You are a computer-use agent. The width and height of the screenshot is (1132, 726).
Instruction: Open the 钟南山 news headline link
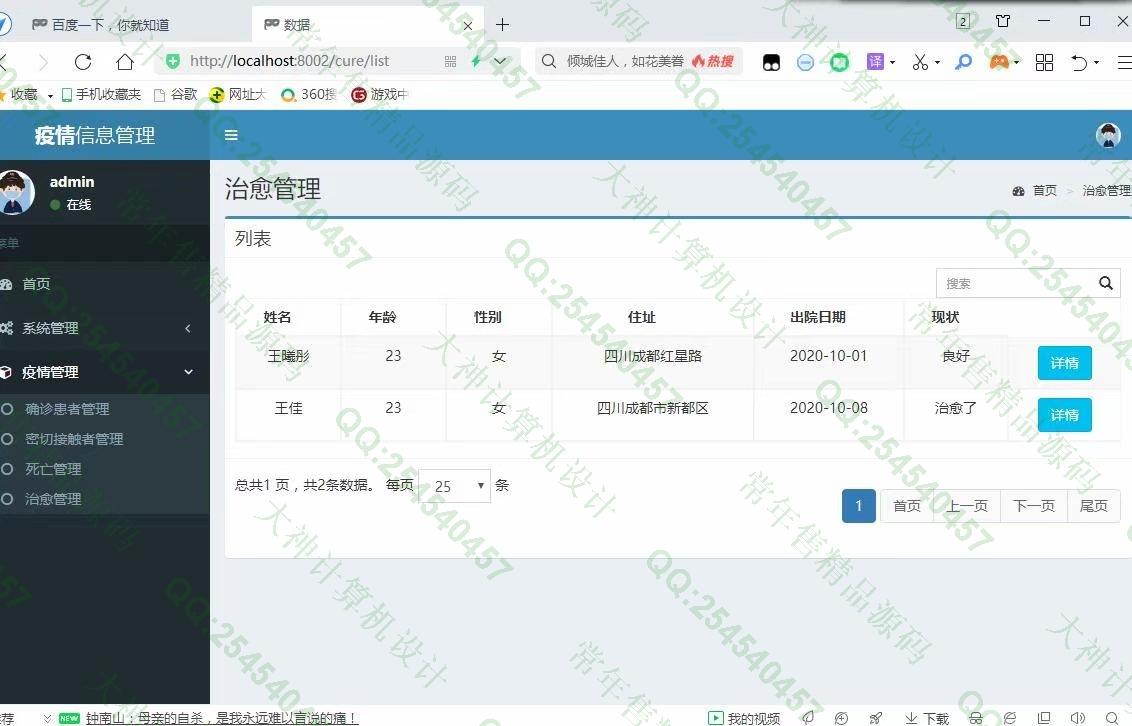click(x=222, y=718)
